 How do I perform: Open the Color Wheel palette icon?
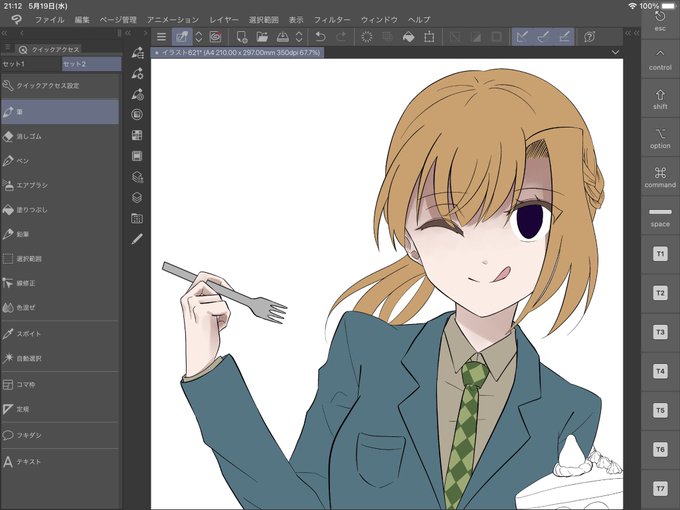[x=137, y=114]
